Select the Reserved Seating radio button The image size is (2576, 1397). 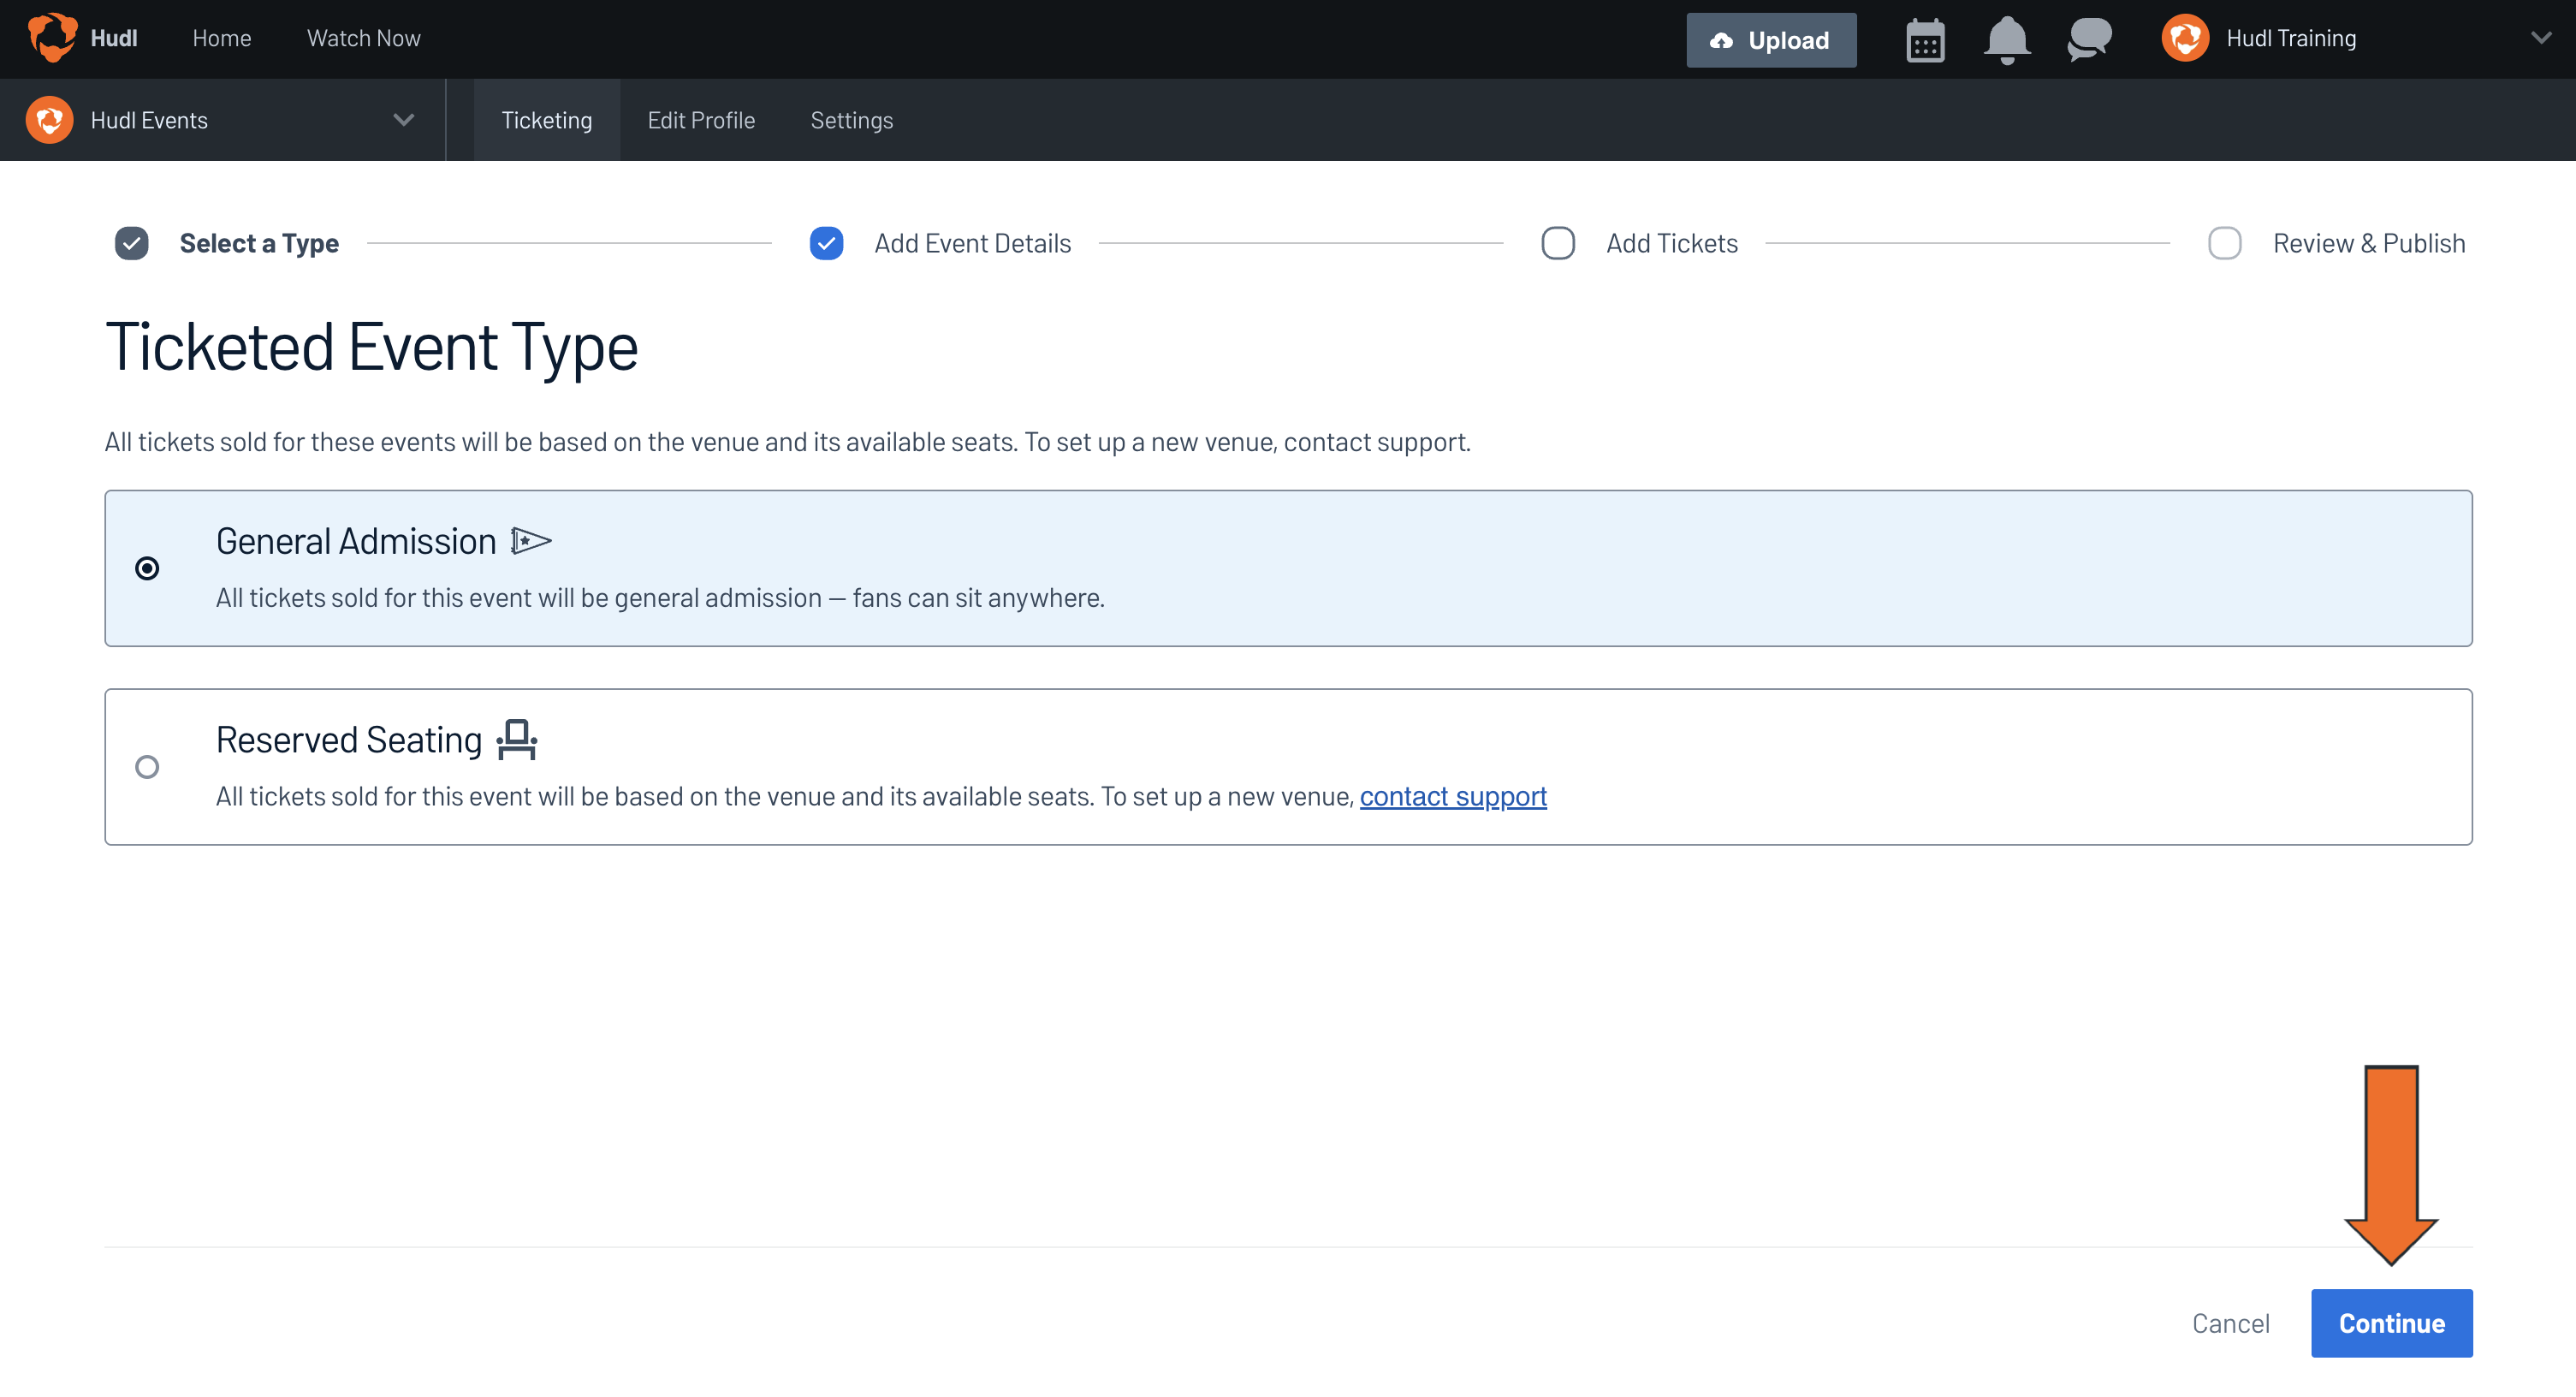pos(147,767)
